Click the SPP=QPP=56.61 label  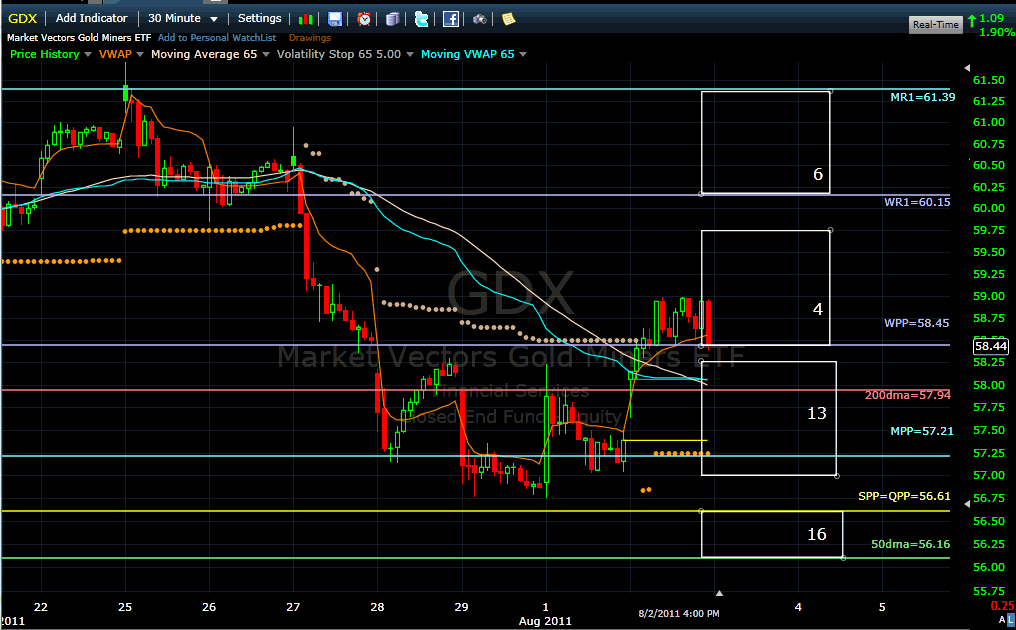click(x=905, y=496)
